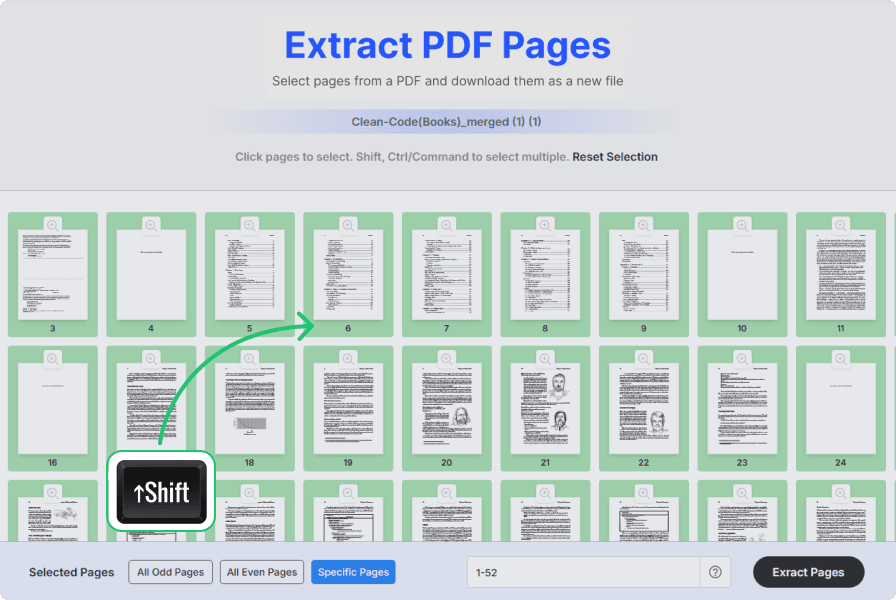Screen dimensions: 896x600
Task: Open the magnifier preview on page 23
Action: click(x=741, y=358)
